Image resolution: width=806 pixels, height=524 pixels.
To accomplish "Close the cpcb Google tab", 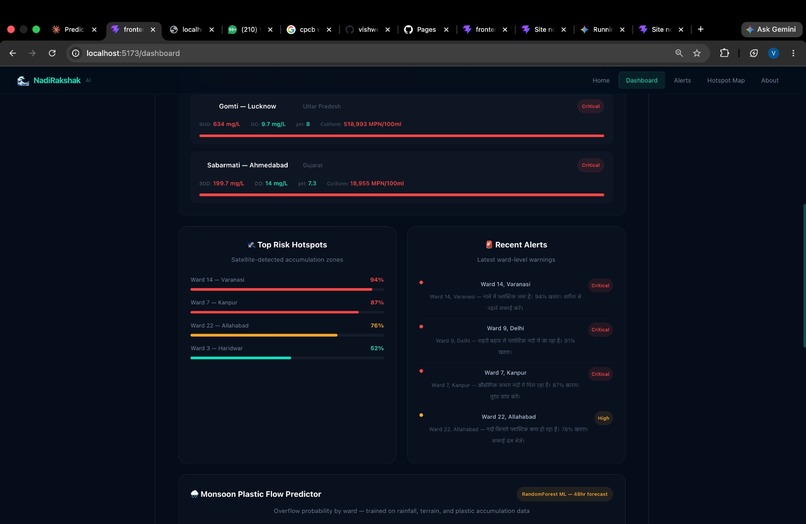I will (329, 30).
